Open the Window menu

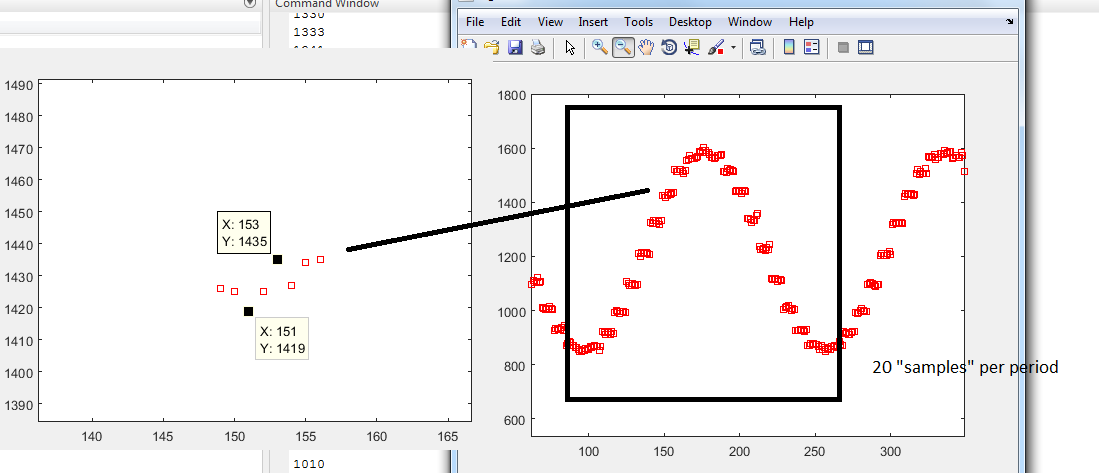[x=750, y=22]
